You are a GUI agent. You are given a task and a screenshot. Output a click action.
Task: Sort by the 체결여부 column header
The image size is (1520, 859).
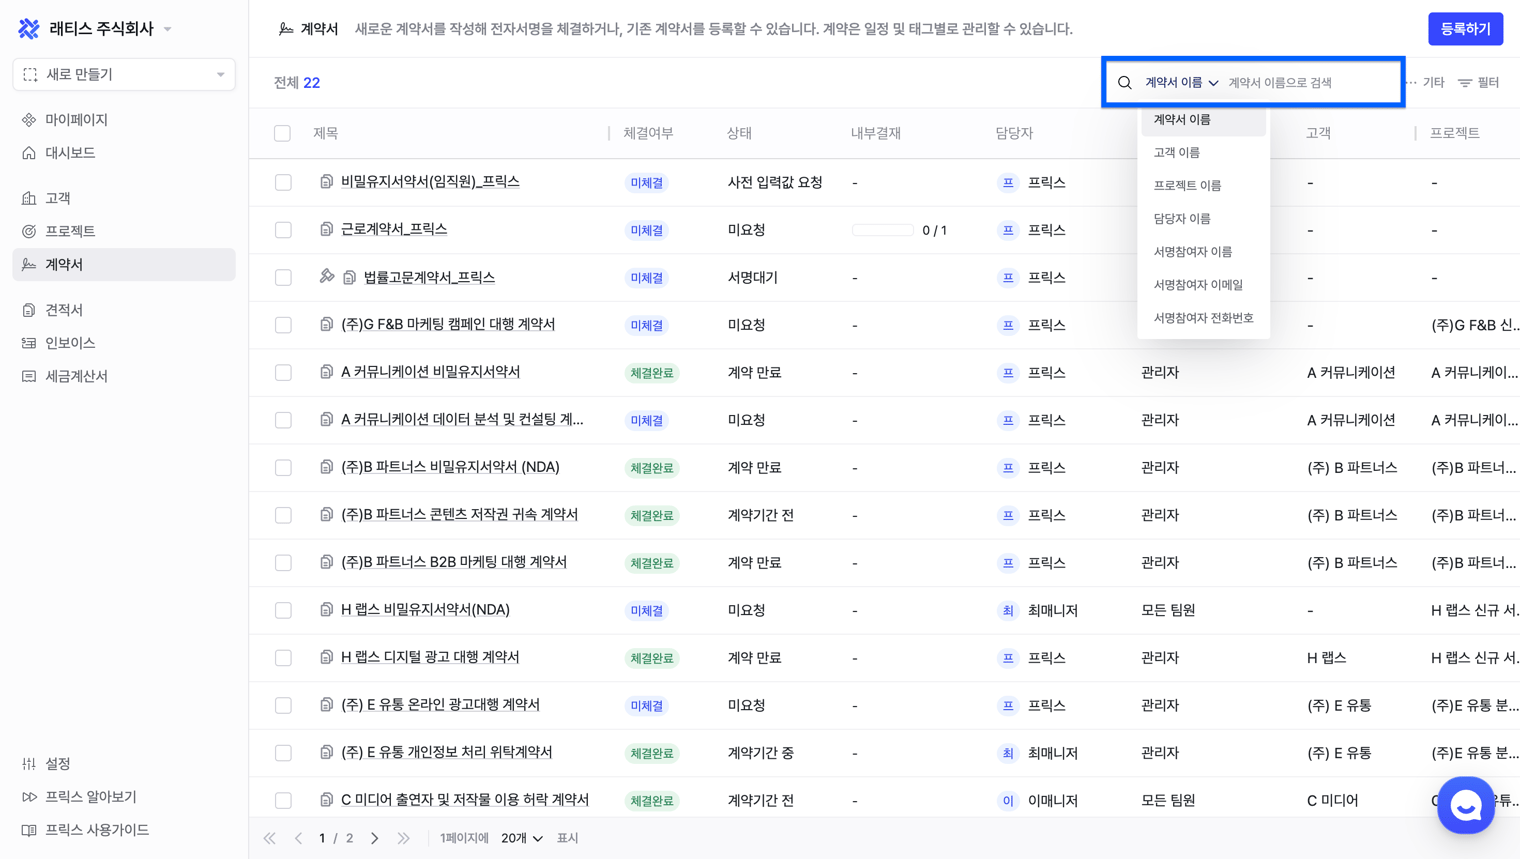coord(648,133)
